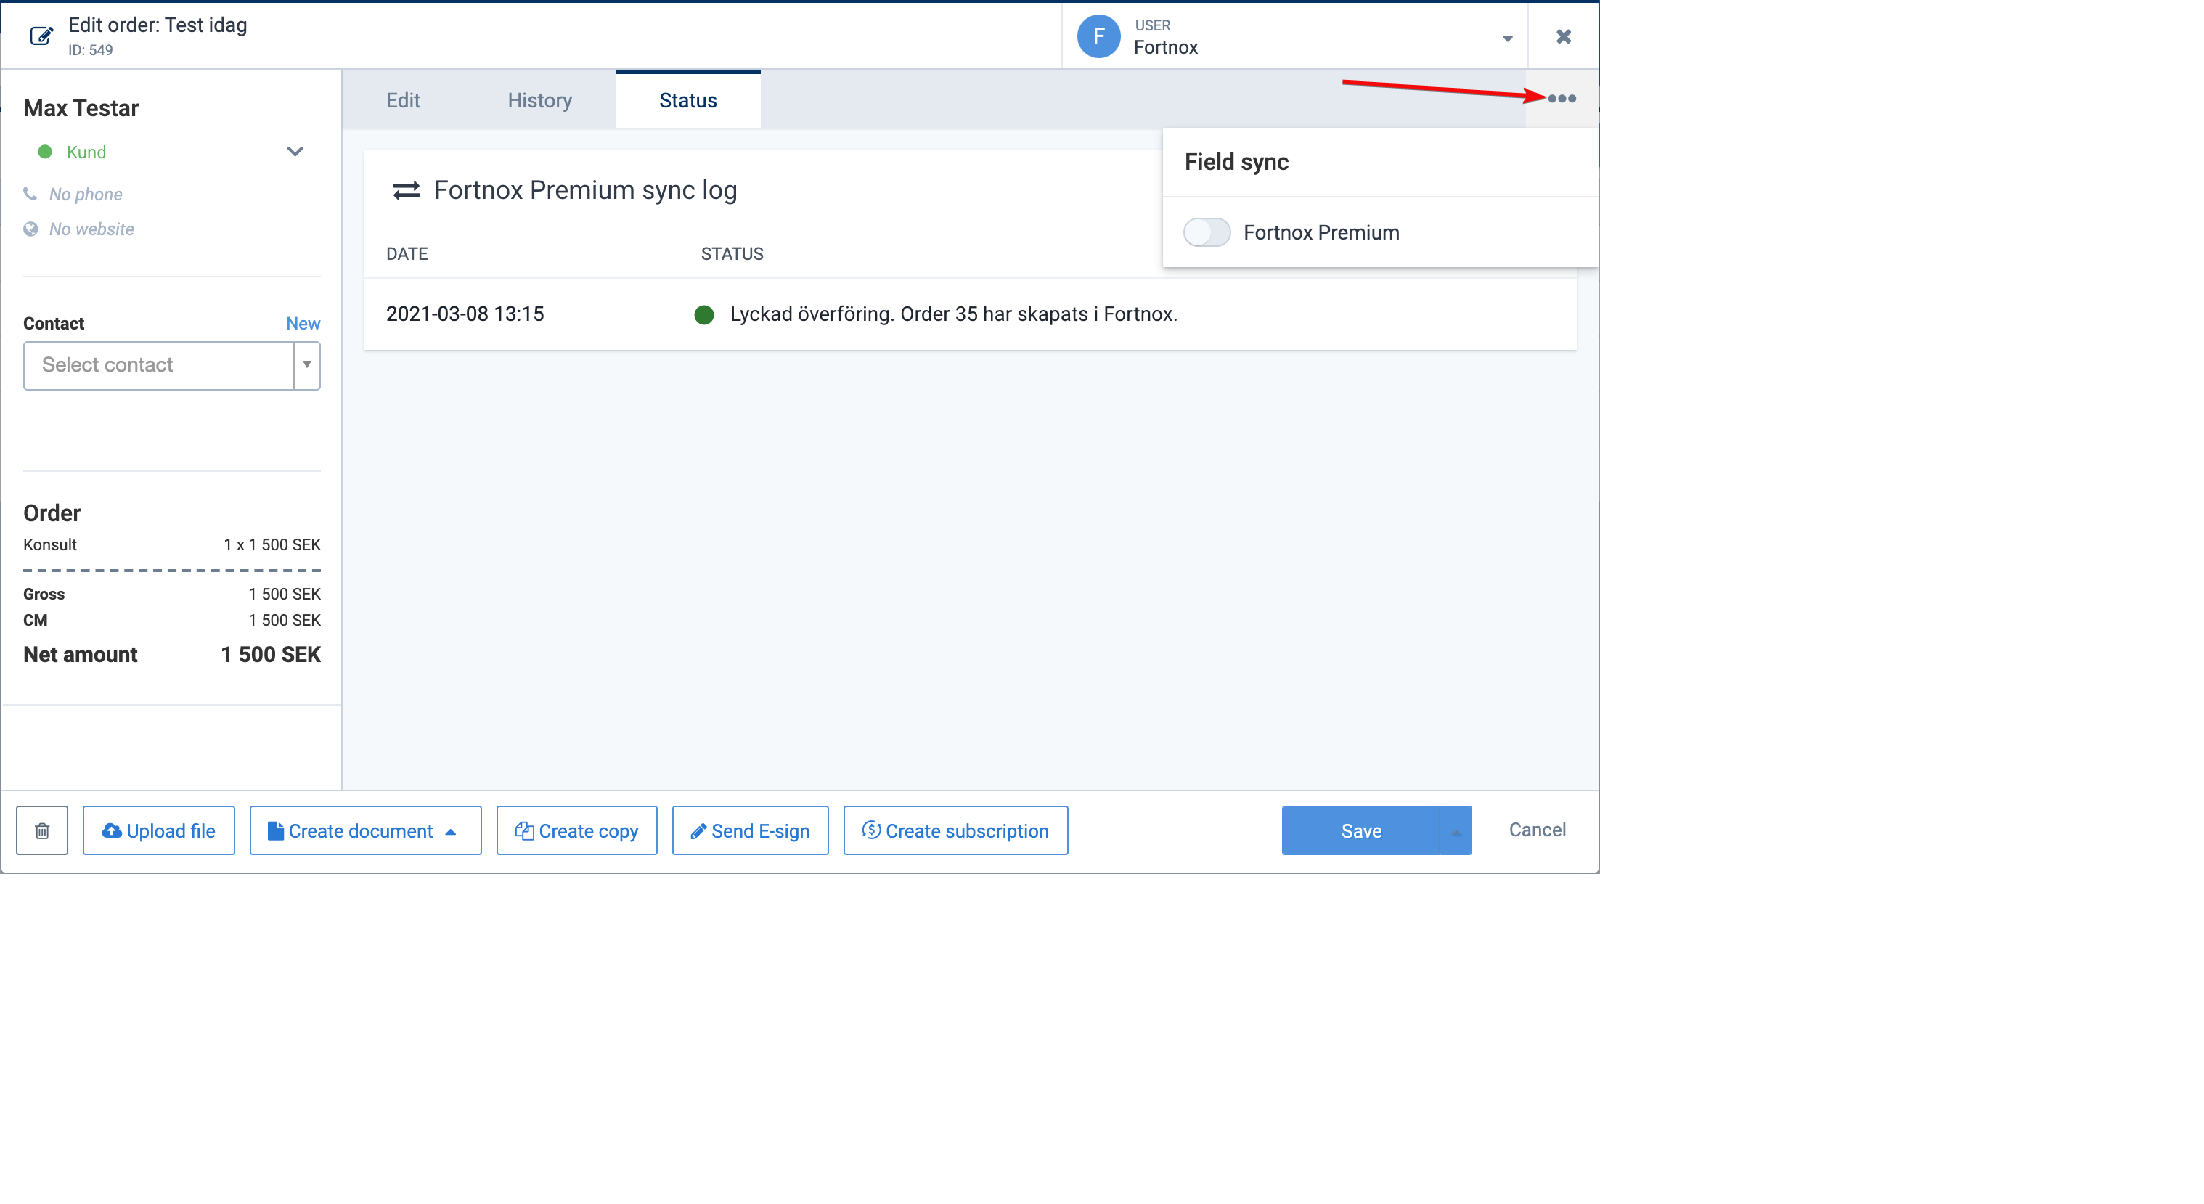
Task: Expand the Kund status chevron
Action: [x=295, y=152]
